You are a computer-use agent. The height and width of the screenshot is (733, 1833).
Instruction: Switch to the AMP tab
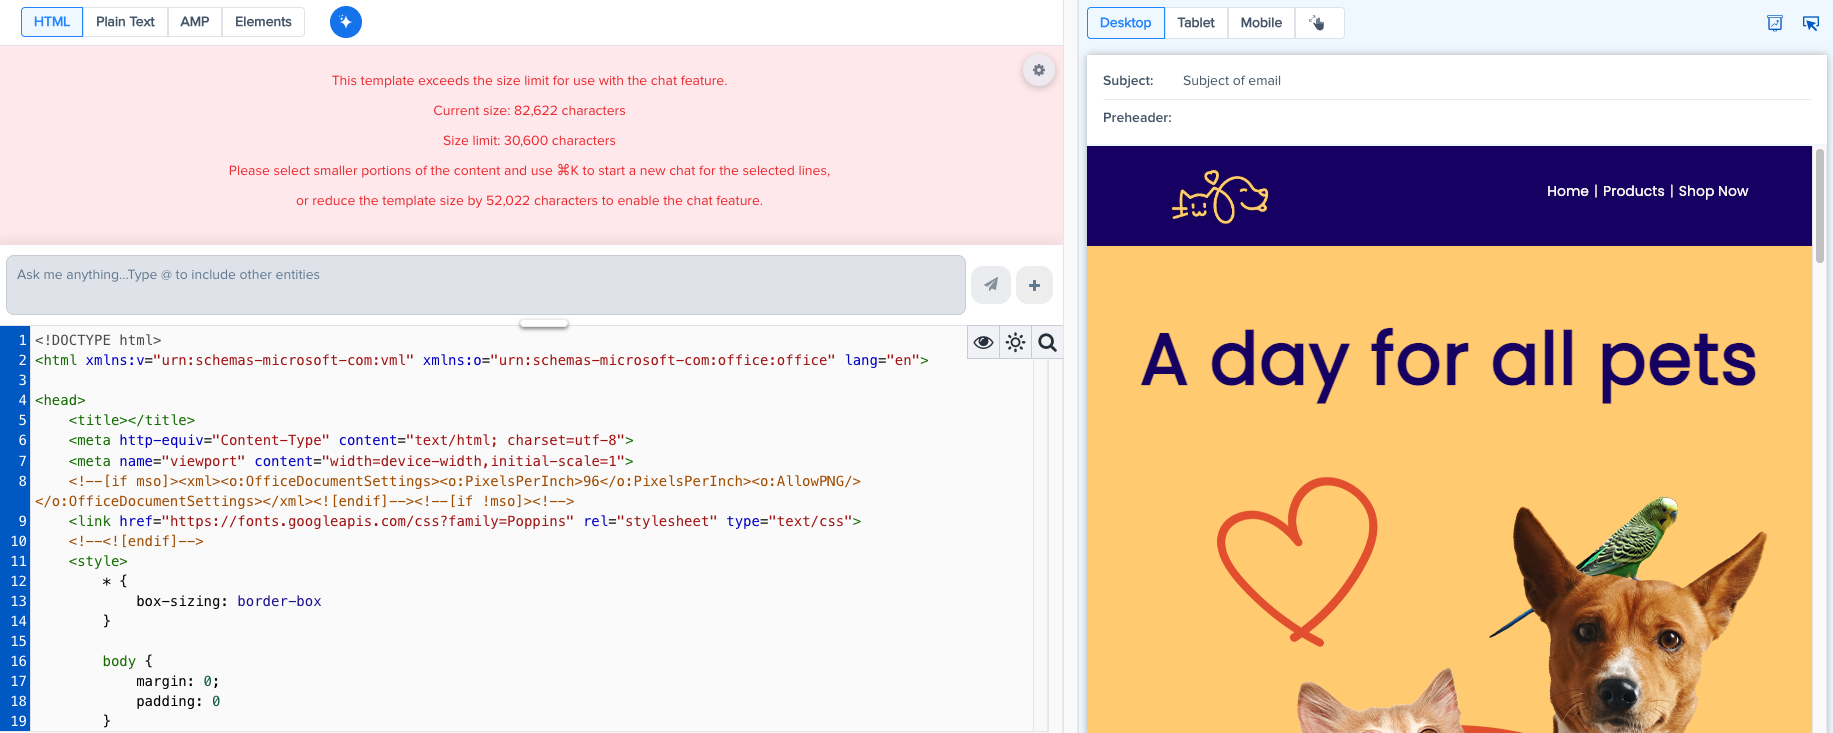coord(195,22)
